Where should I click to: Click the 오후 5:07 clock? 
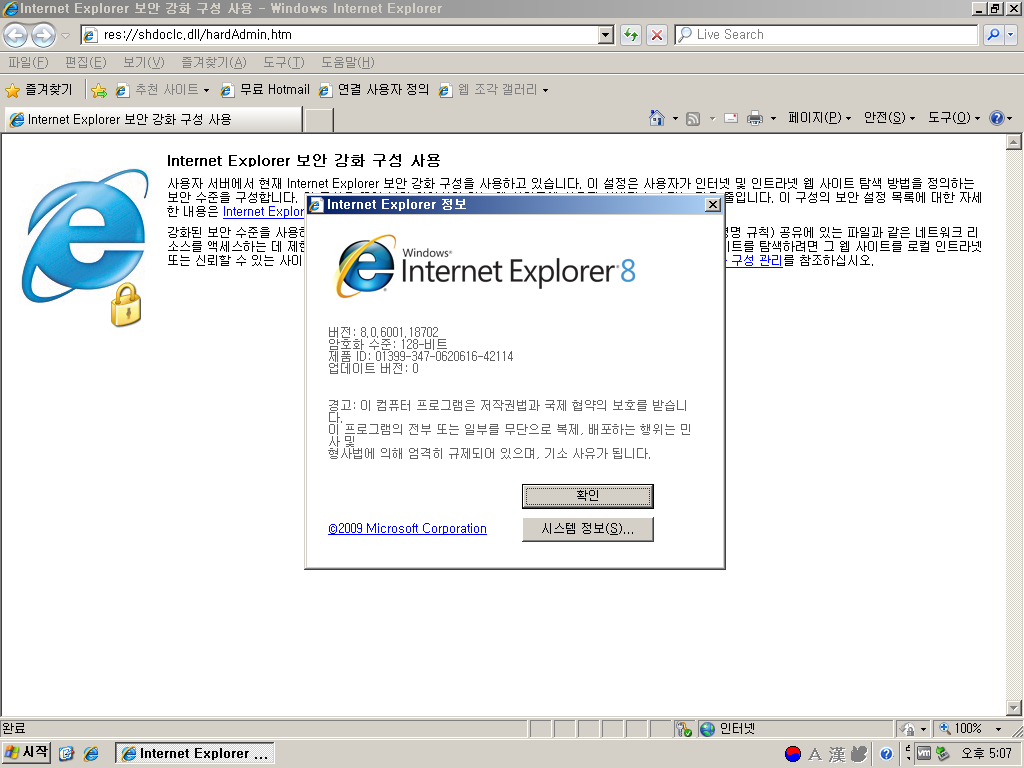pos(985,754)
